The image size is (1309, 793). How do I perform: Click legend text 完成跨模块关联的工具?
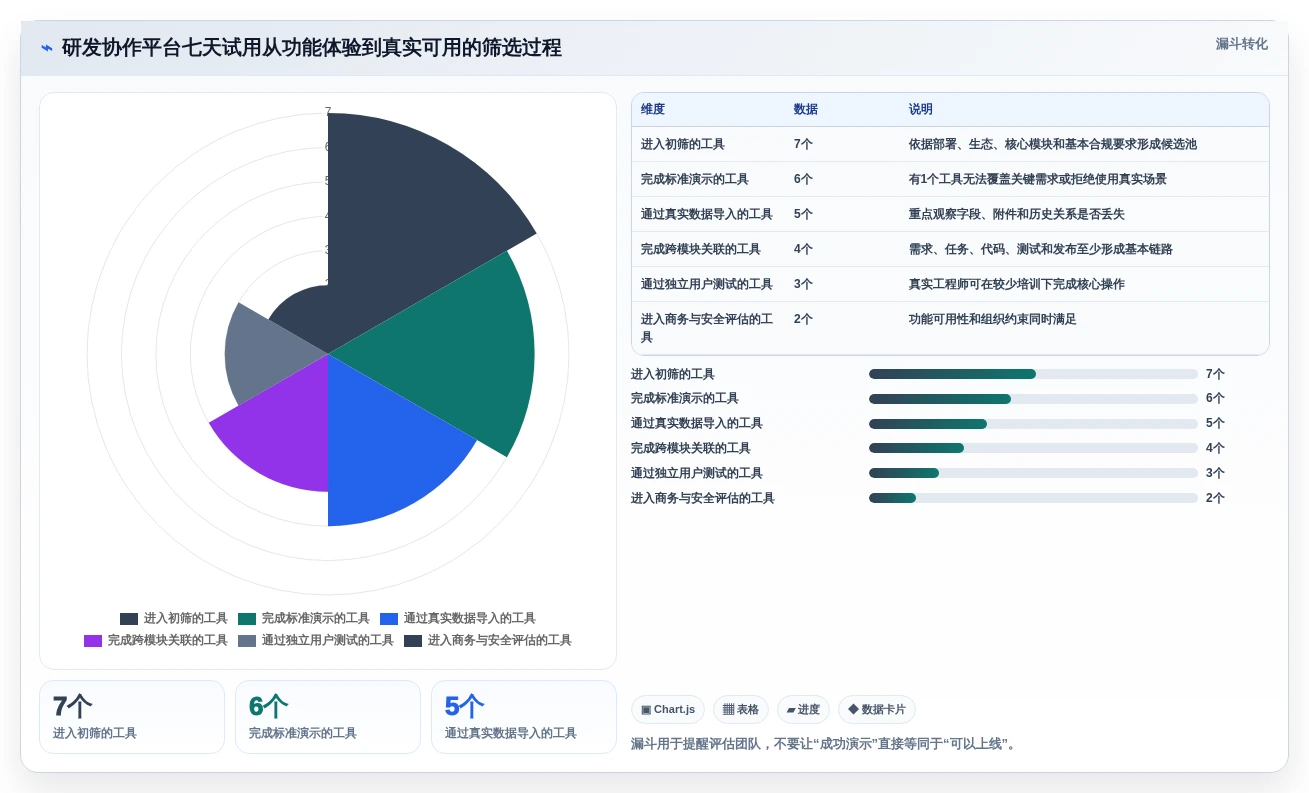pos(168,641)
